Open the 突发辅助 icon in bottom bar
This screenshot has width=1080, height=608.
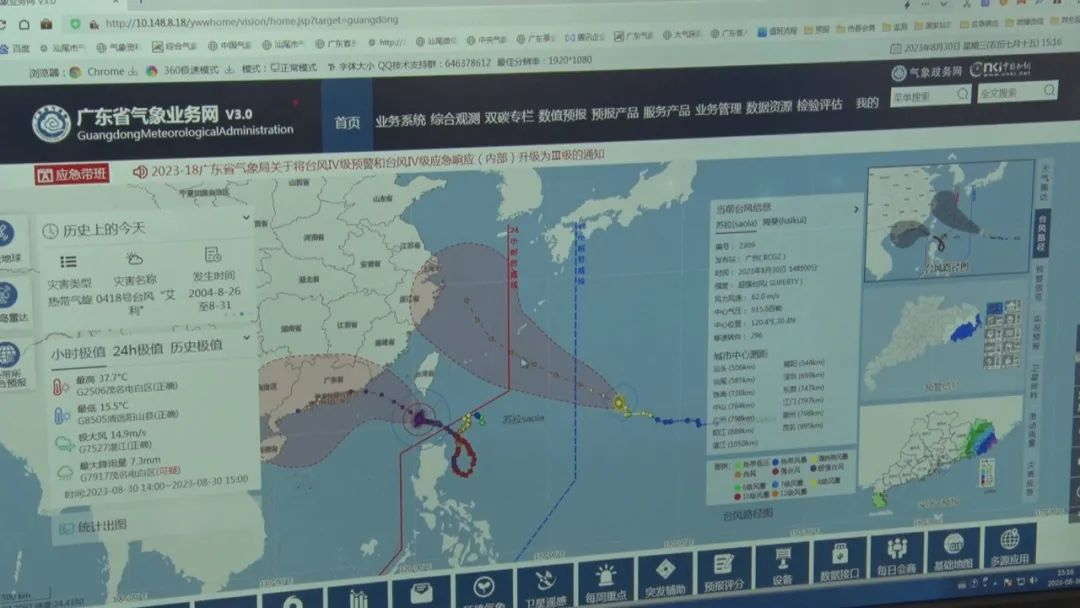point(665,569)
